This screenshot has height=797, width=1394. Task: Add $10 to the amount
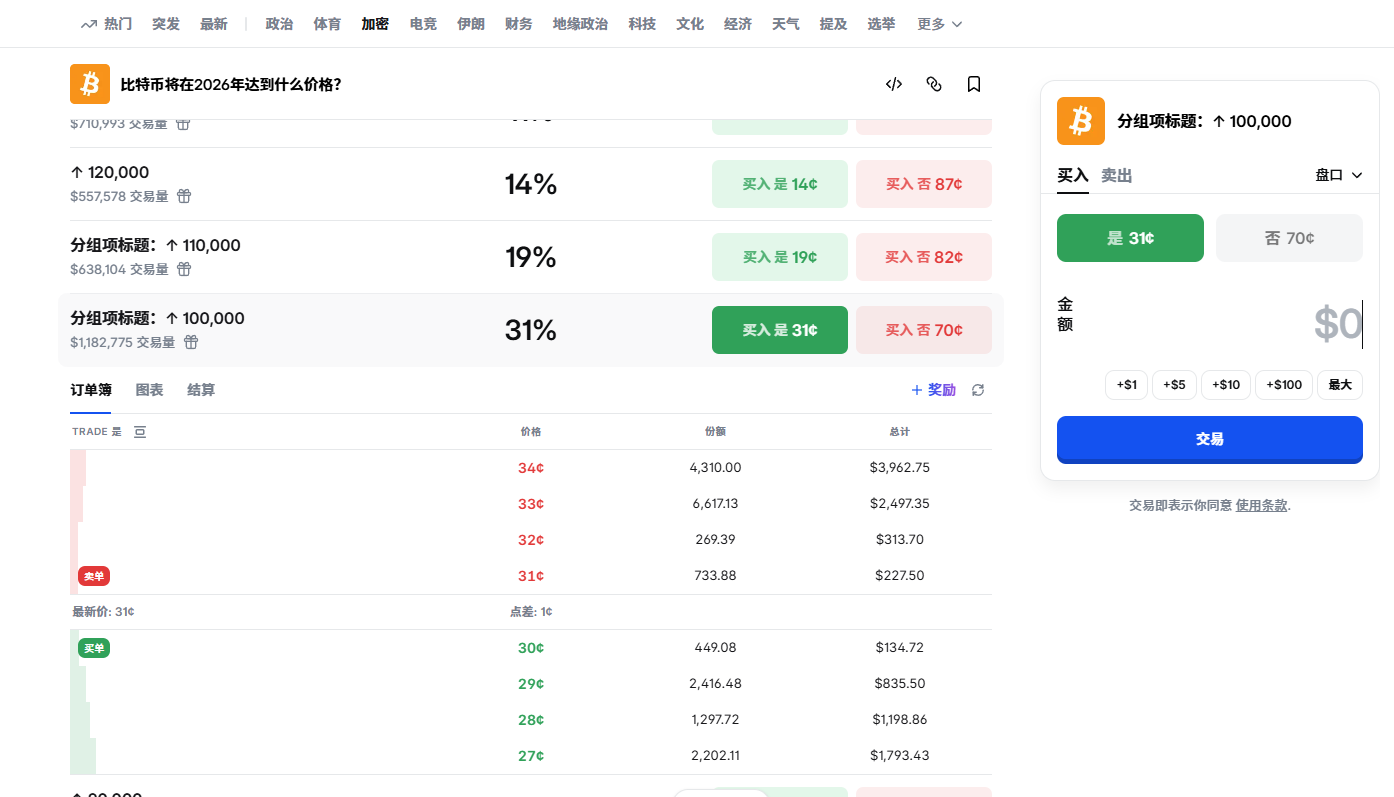1226,385
